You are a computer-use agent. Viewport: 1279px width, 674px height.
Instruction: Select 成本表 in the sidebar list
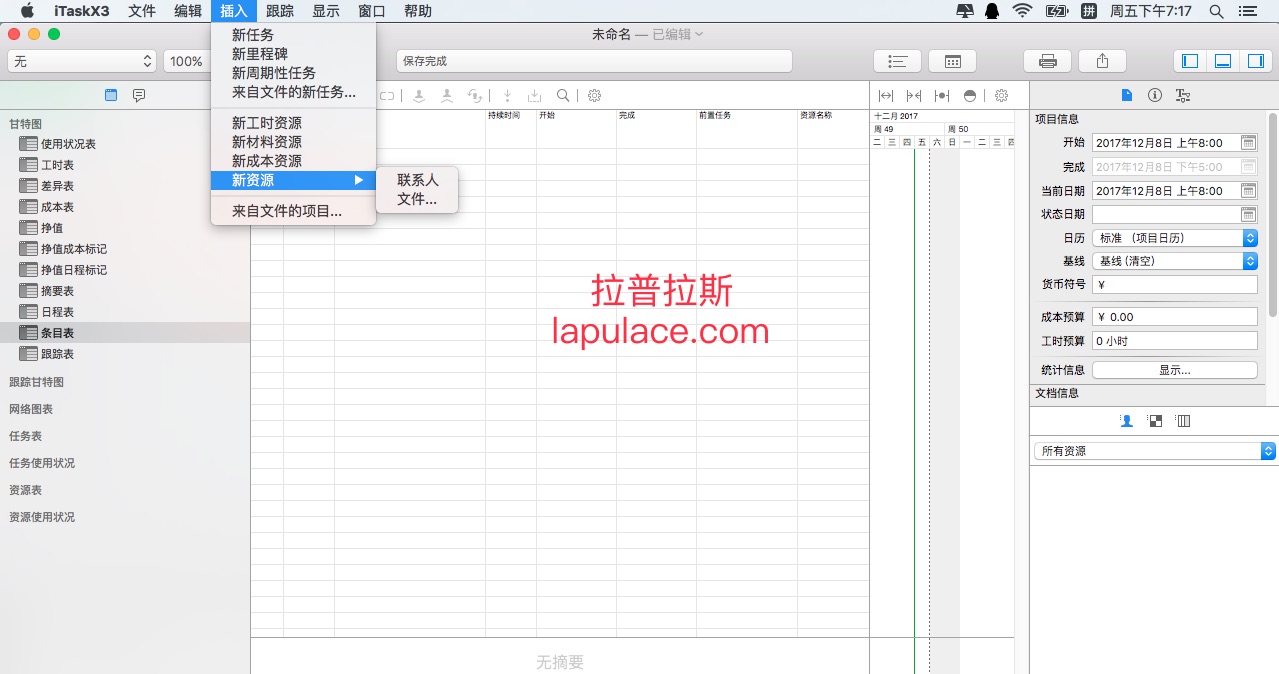click(x=57, y=207)
